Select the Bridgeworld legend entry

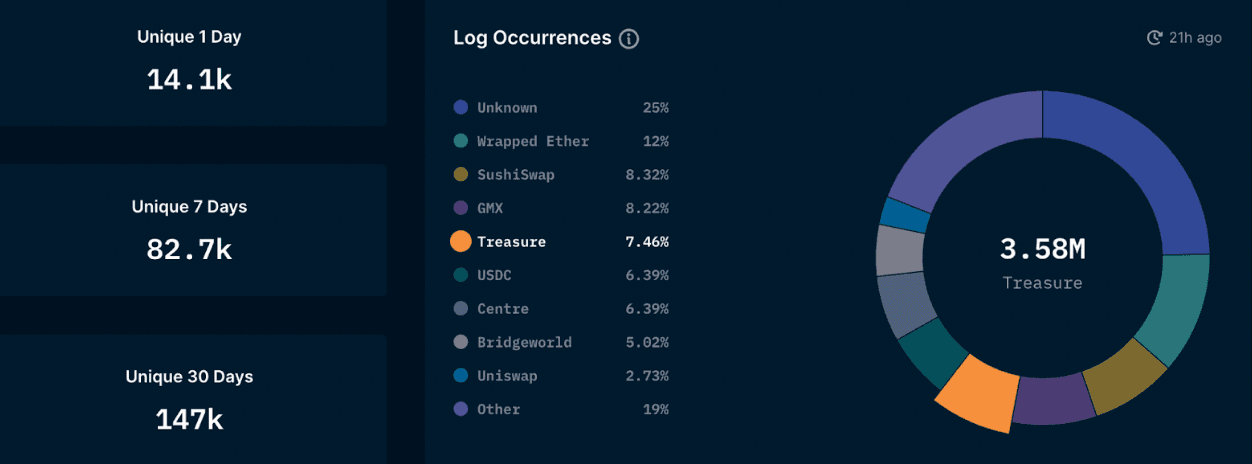point(524,342)
